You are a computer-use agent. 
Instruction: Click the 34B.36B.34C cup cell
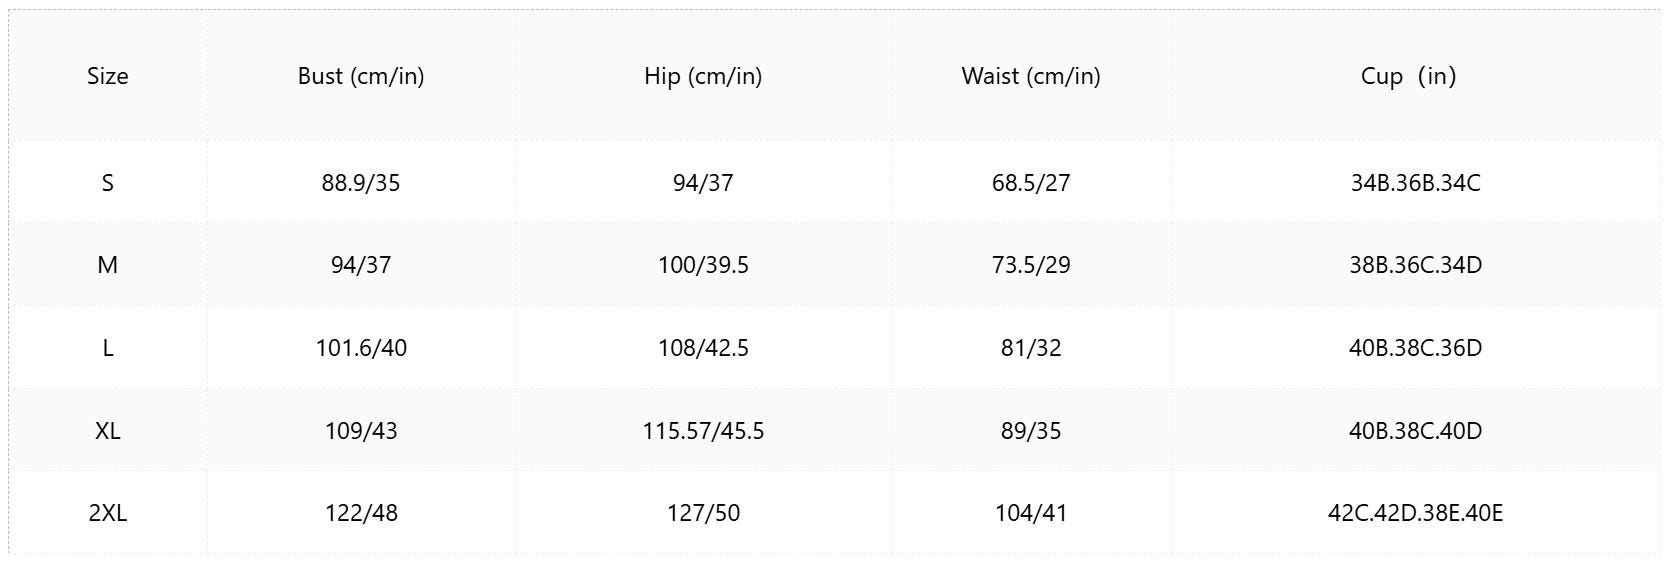coord(1416,183)
